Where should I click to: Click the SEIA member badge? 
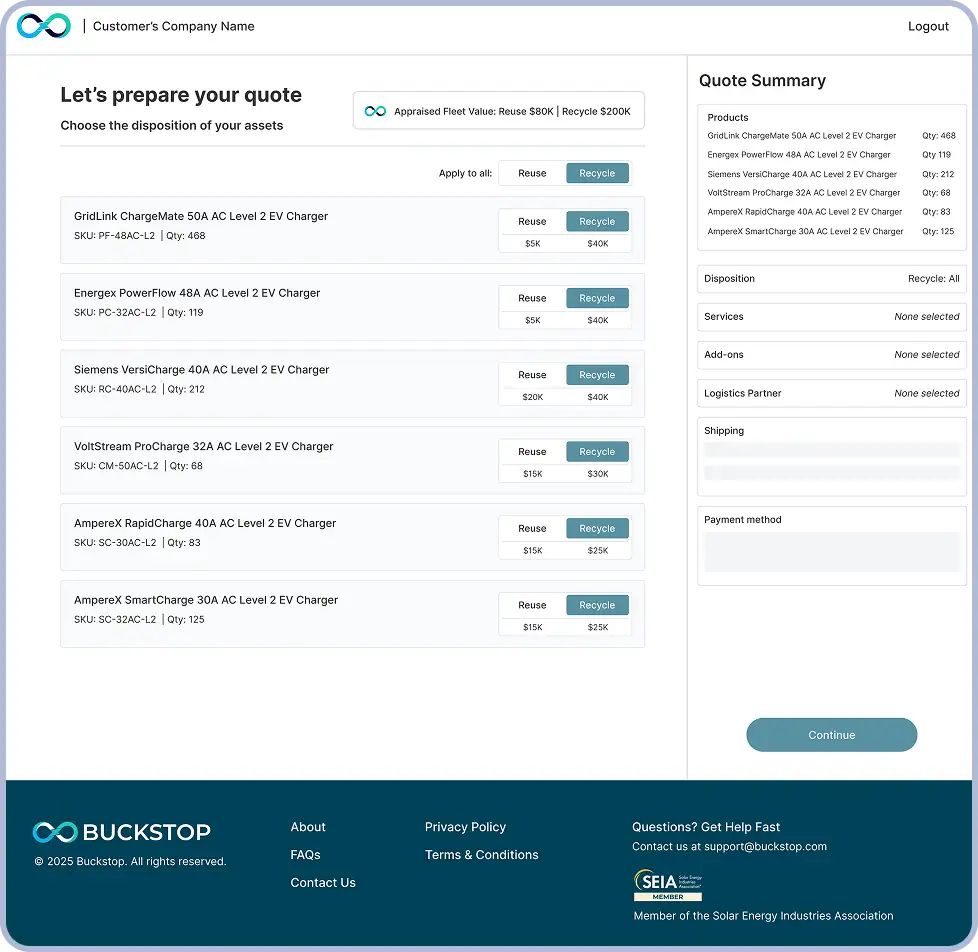(x=667, y=885)
